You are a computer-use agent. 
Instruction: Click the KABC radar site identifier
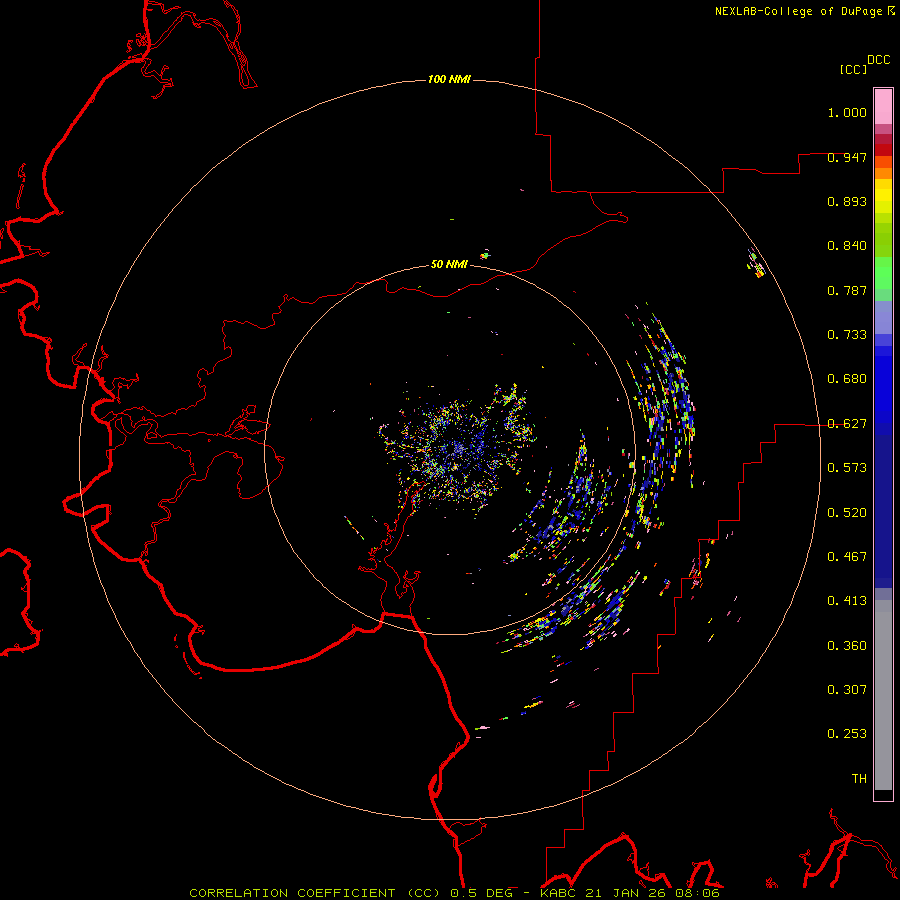(x=557, y=893)
